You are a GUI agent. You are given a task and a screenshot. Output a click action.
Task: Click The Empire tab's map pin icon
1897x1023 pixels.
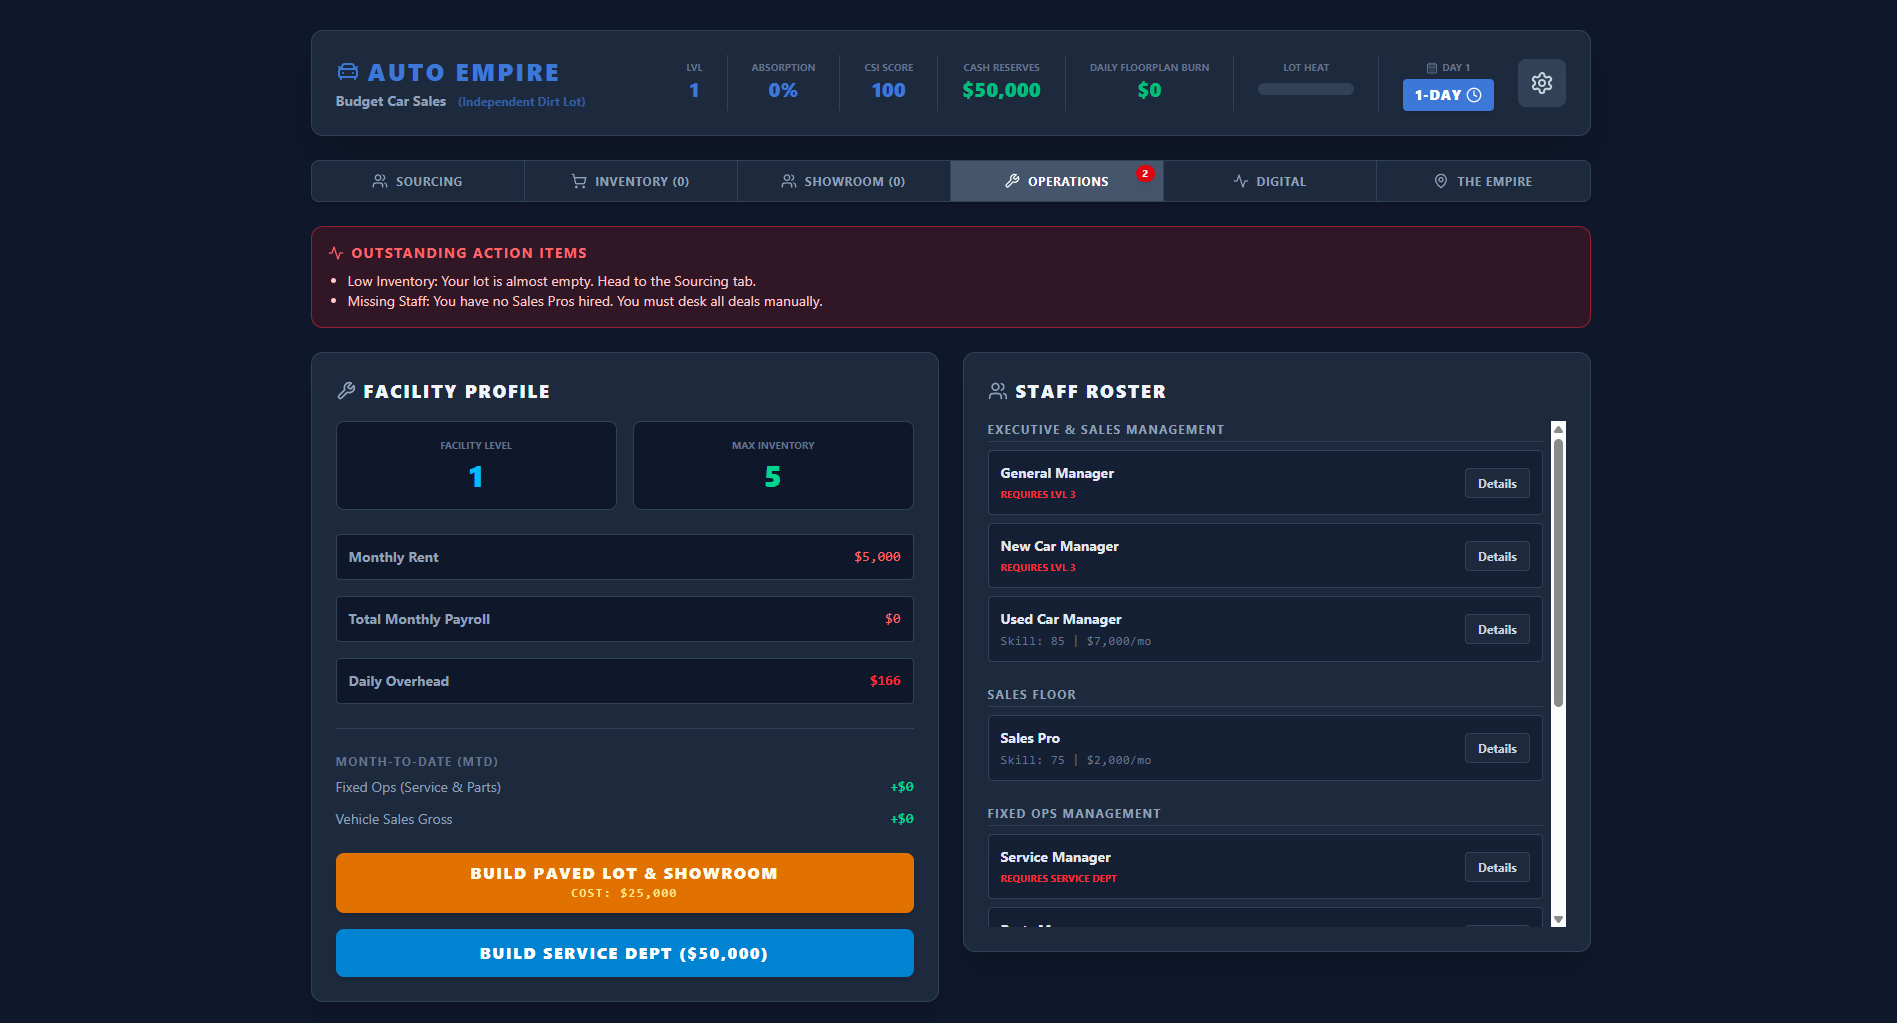pyautogui.click(x=1441, y=181)
